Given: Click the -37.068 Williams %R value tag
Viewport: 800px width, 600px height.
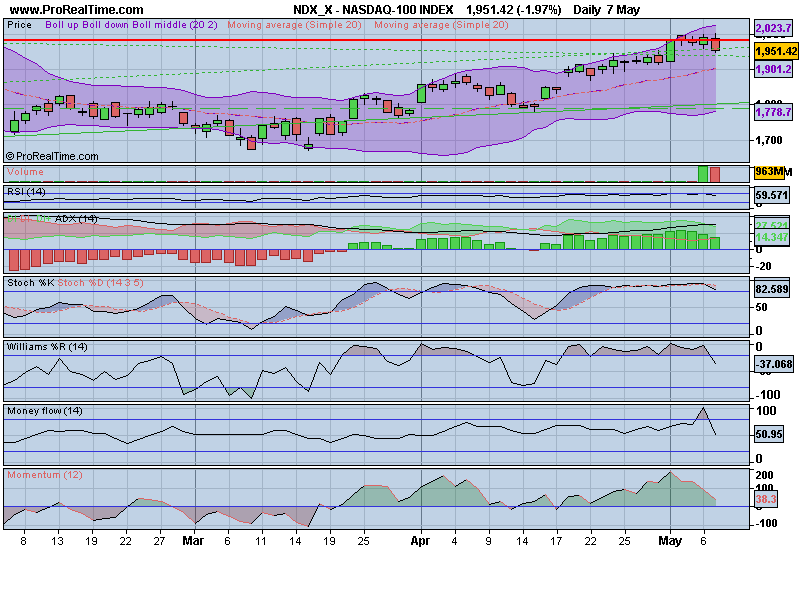Looking at the screenshot, I should [x=774, y=364].
